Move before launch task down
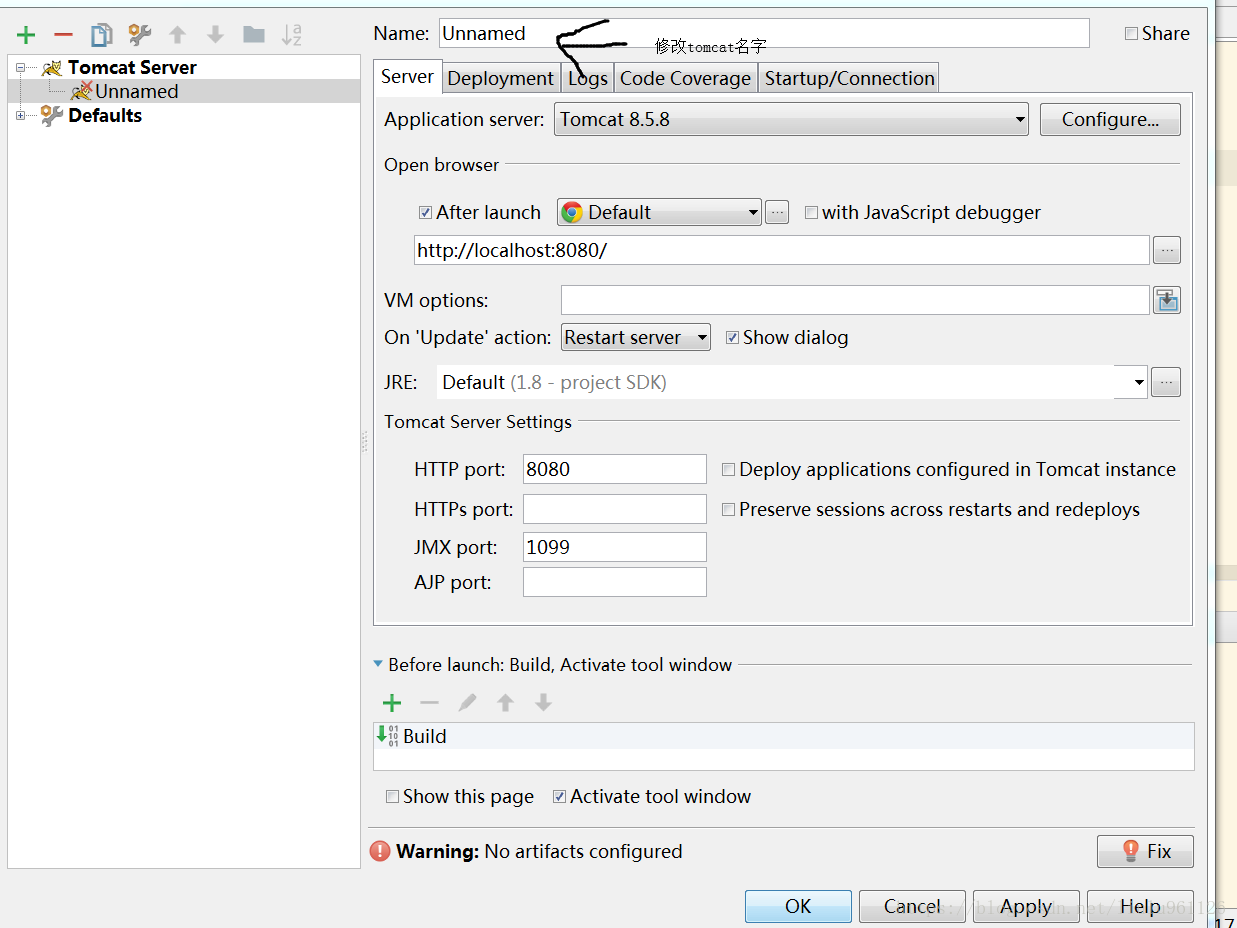 (543, 703)
